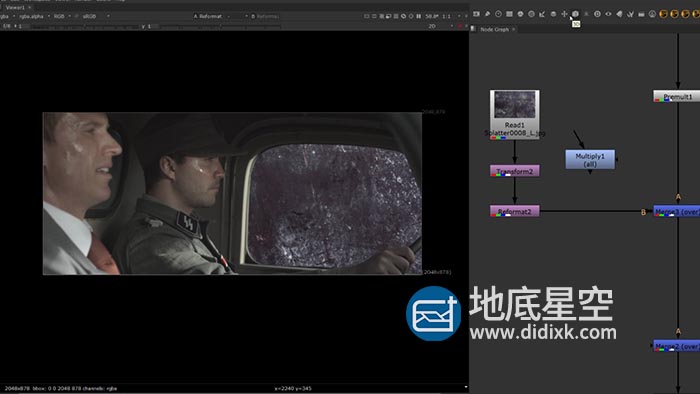Screen dimensions: 700x394
Task: Switch to the Node Graph tab
Action: pos(494,29)
